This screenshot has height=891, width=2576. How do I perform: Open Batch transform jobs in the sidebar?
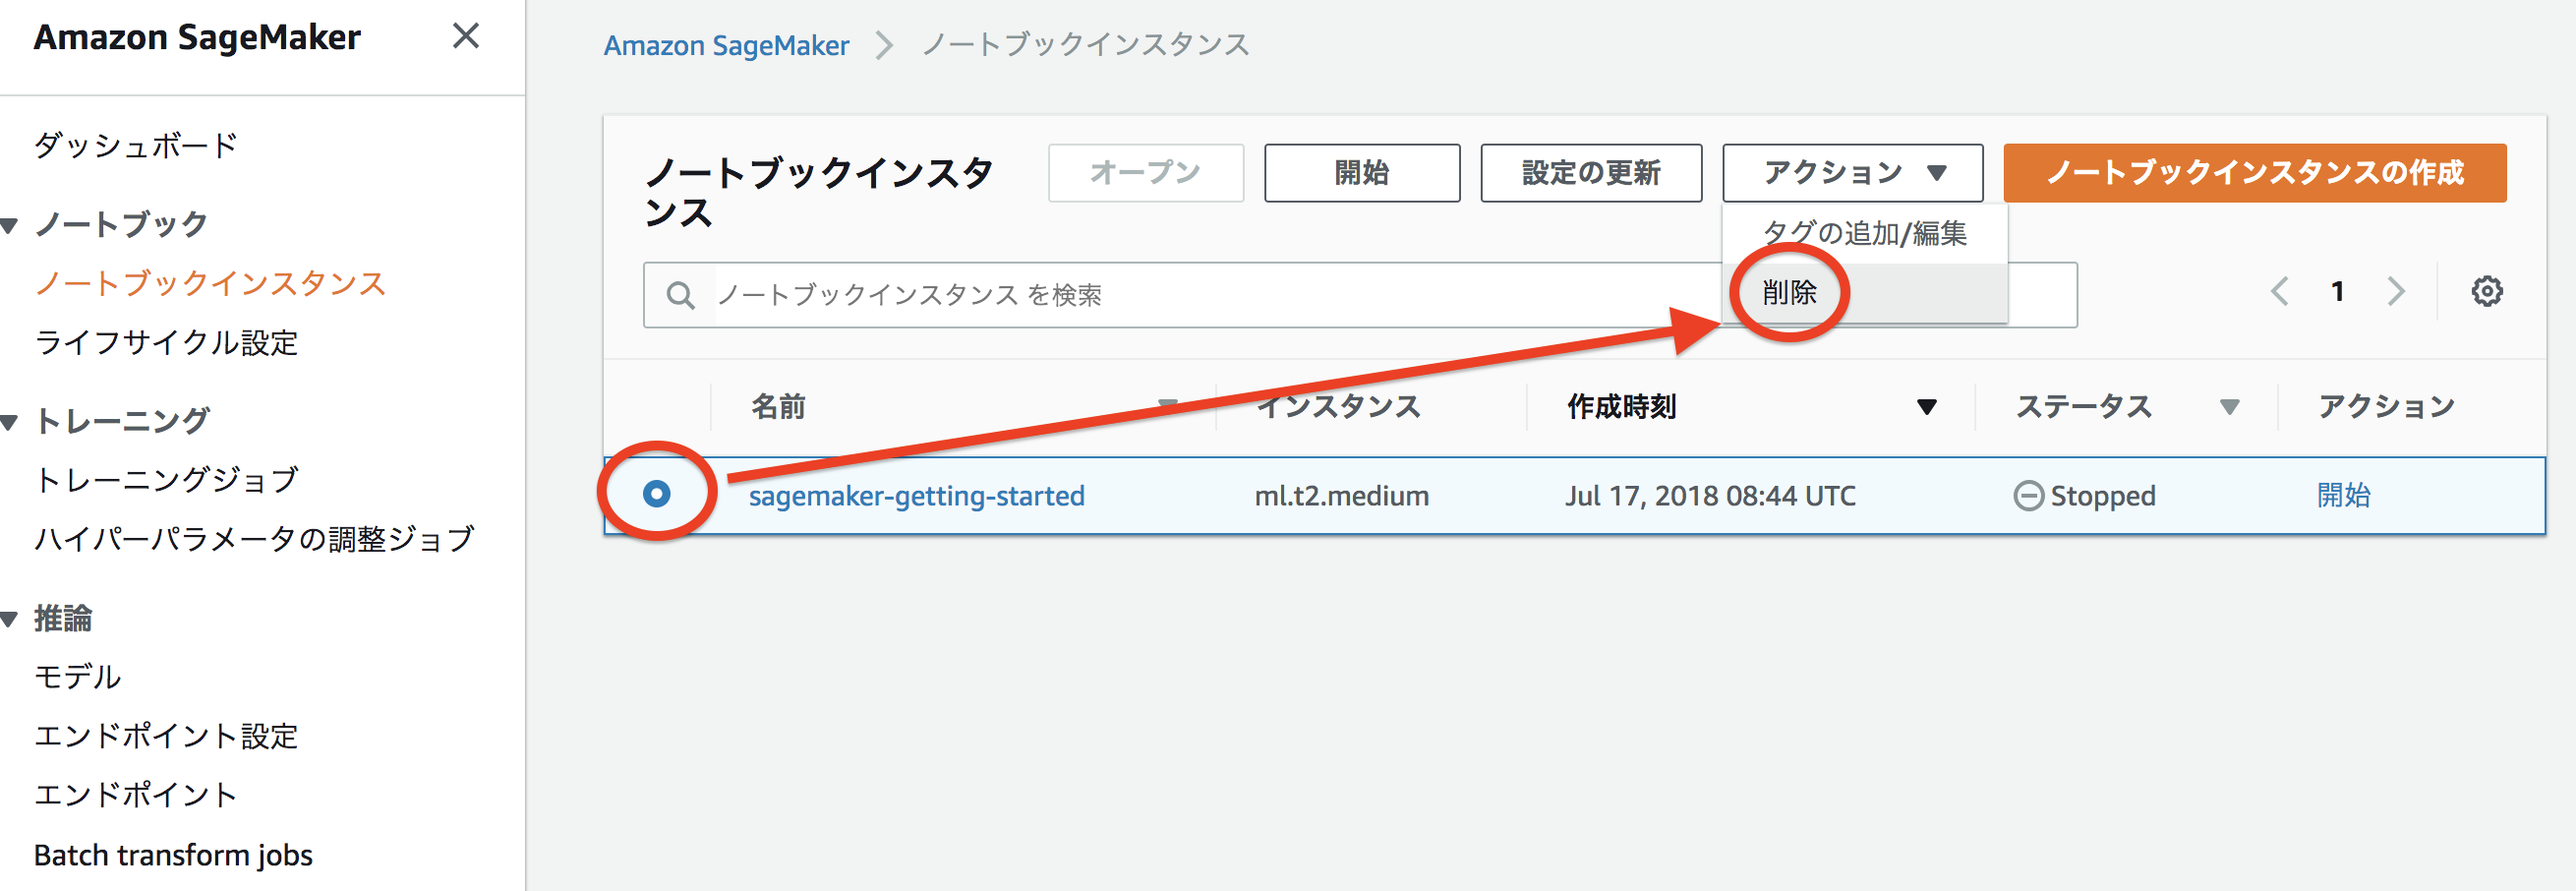pyautogui.click(x=173, y=856)
